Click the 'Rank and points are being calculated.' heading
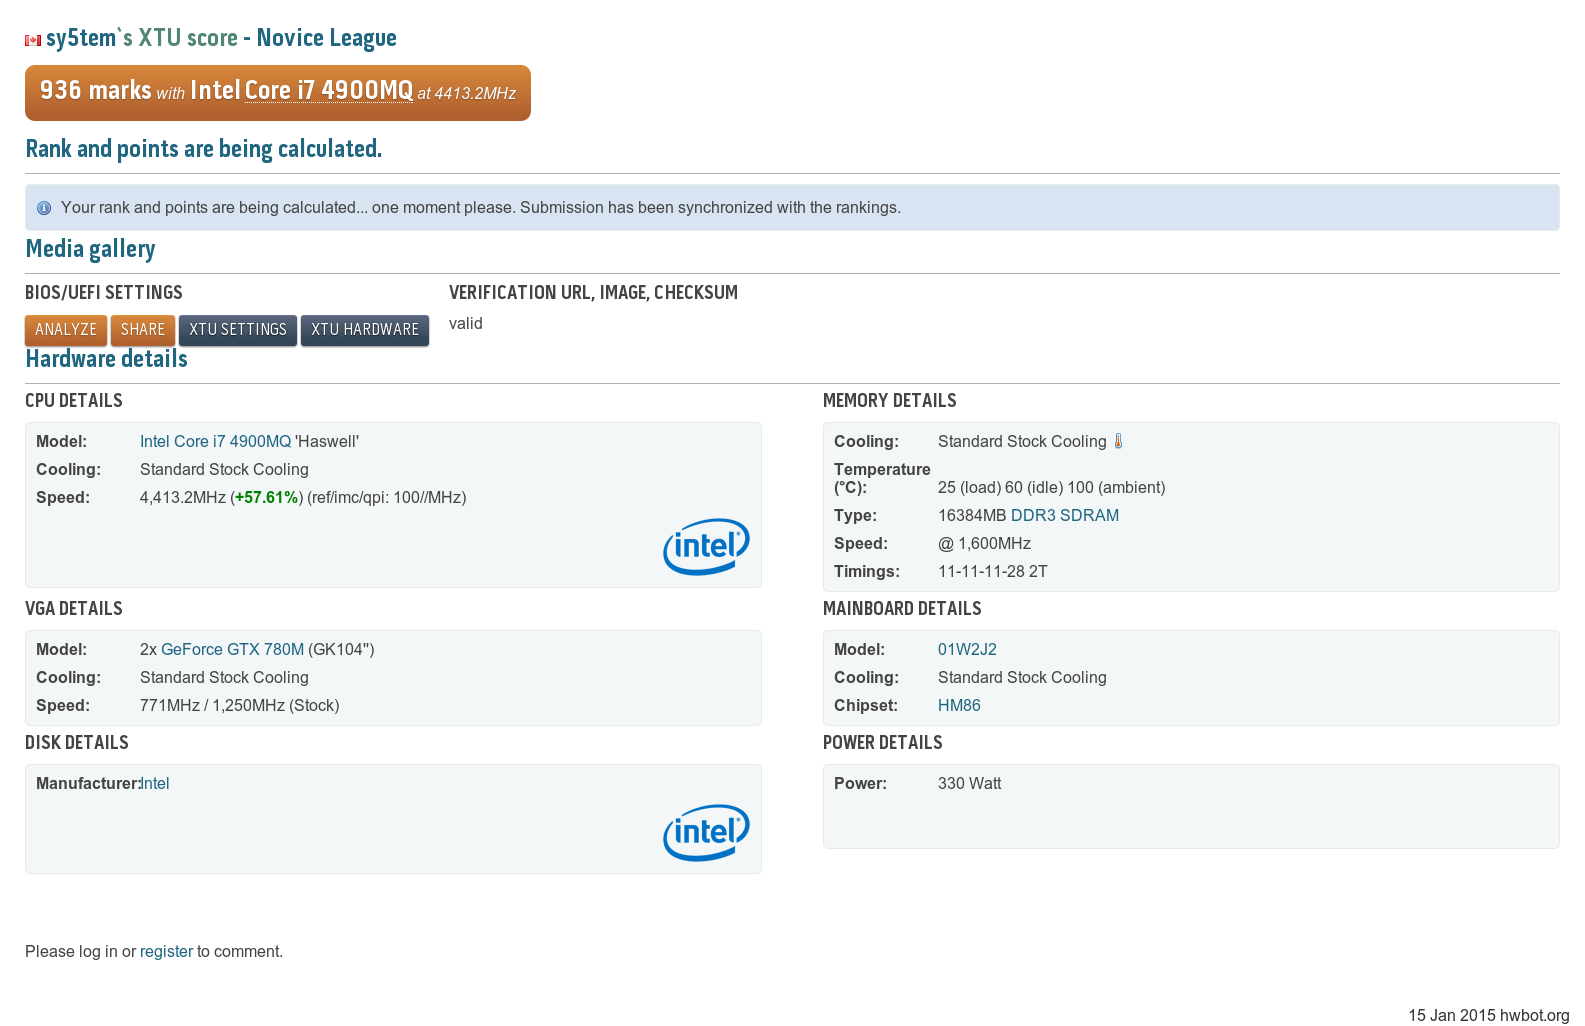The image size is (1585, 1026). 203,149
